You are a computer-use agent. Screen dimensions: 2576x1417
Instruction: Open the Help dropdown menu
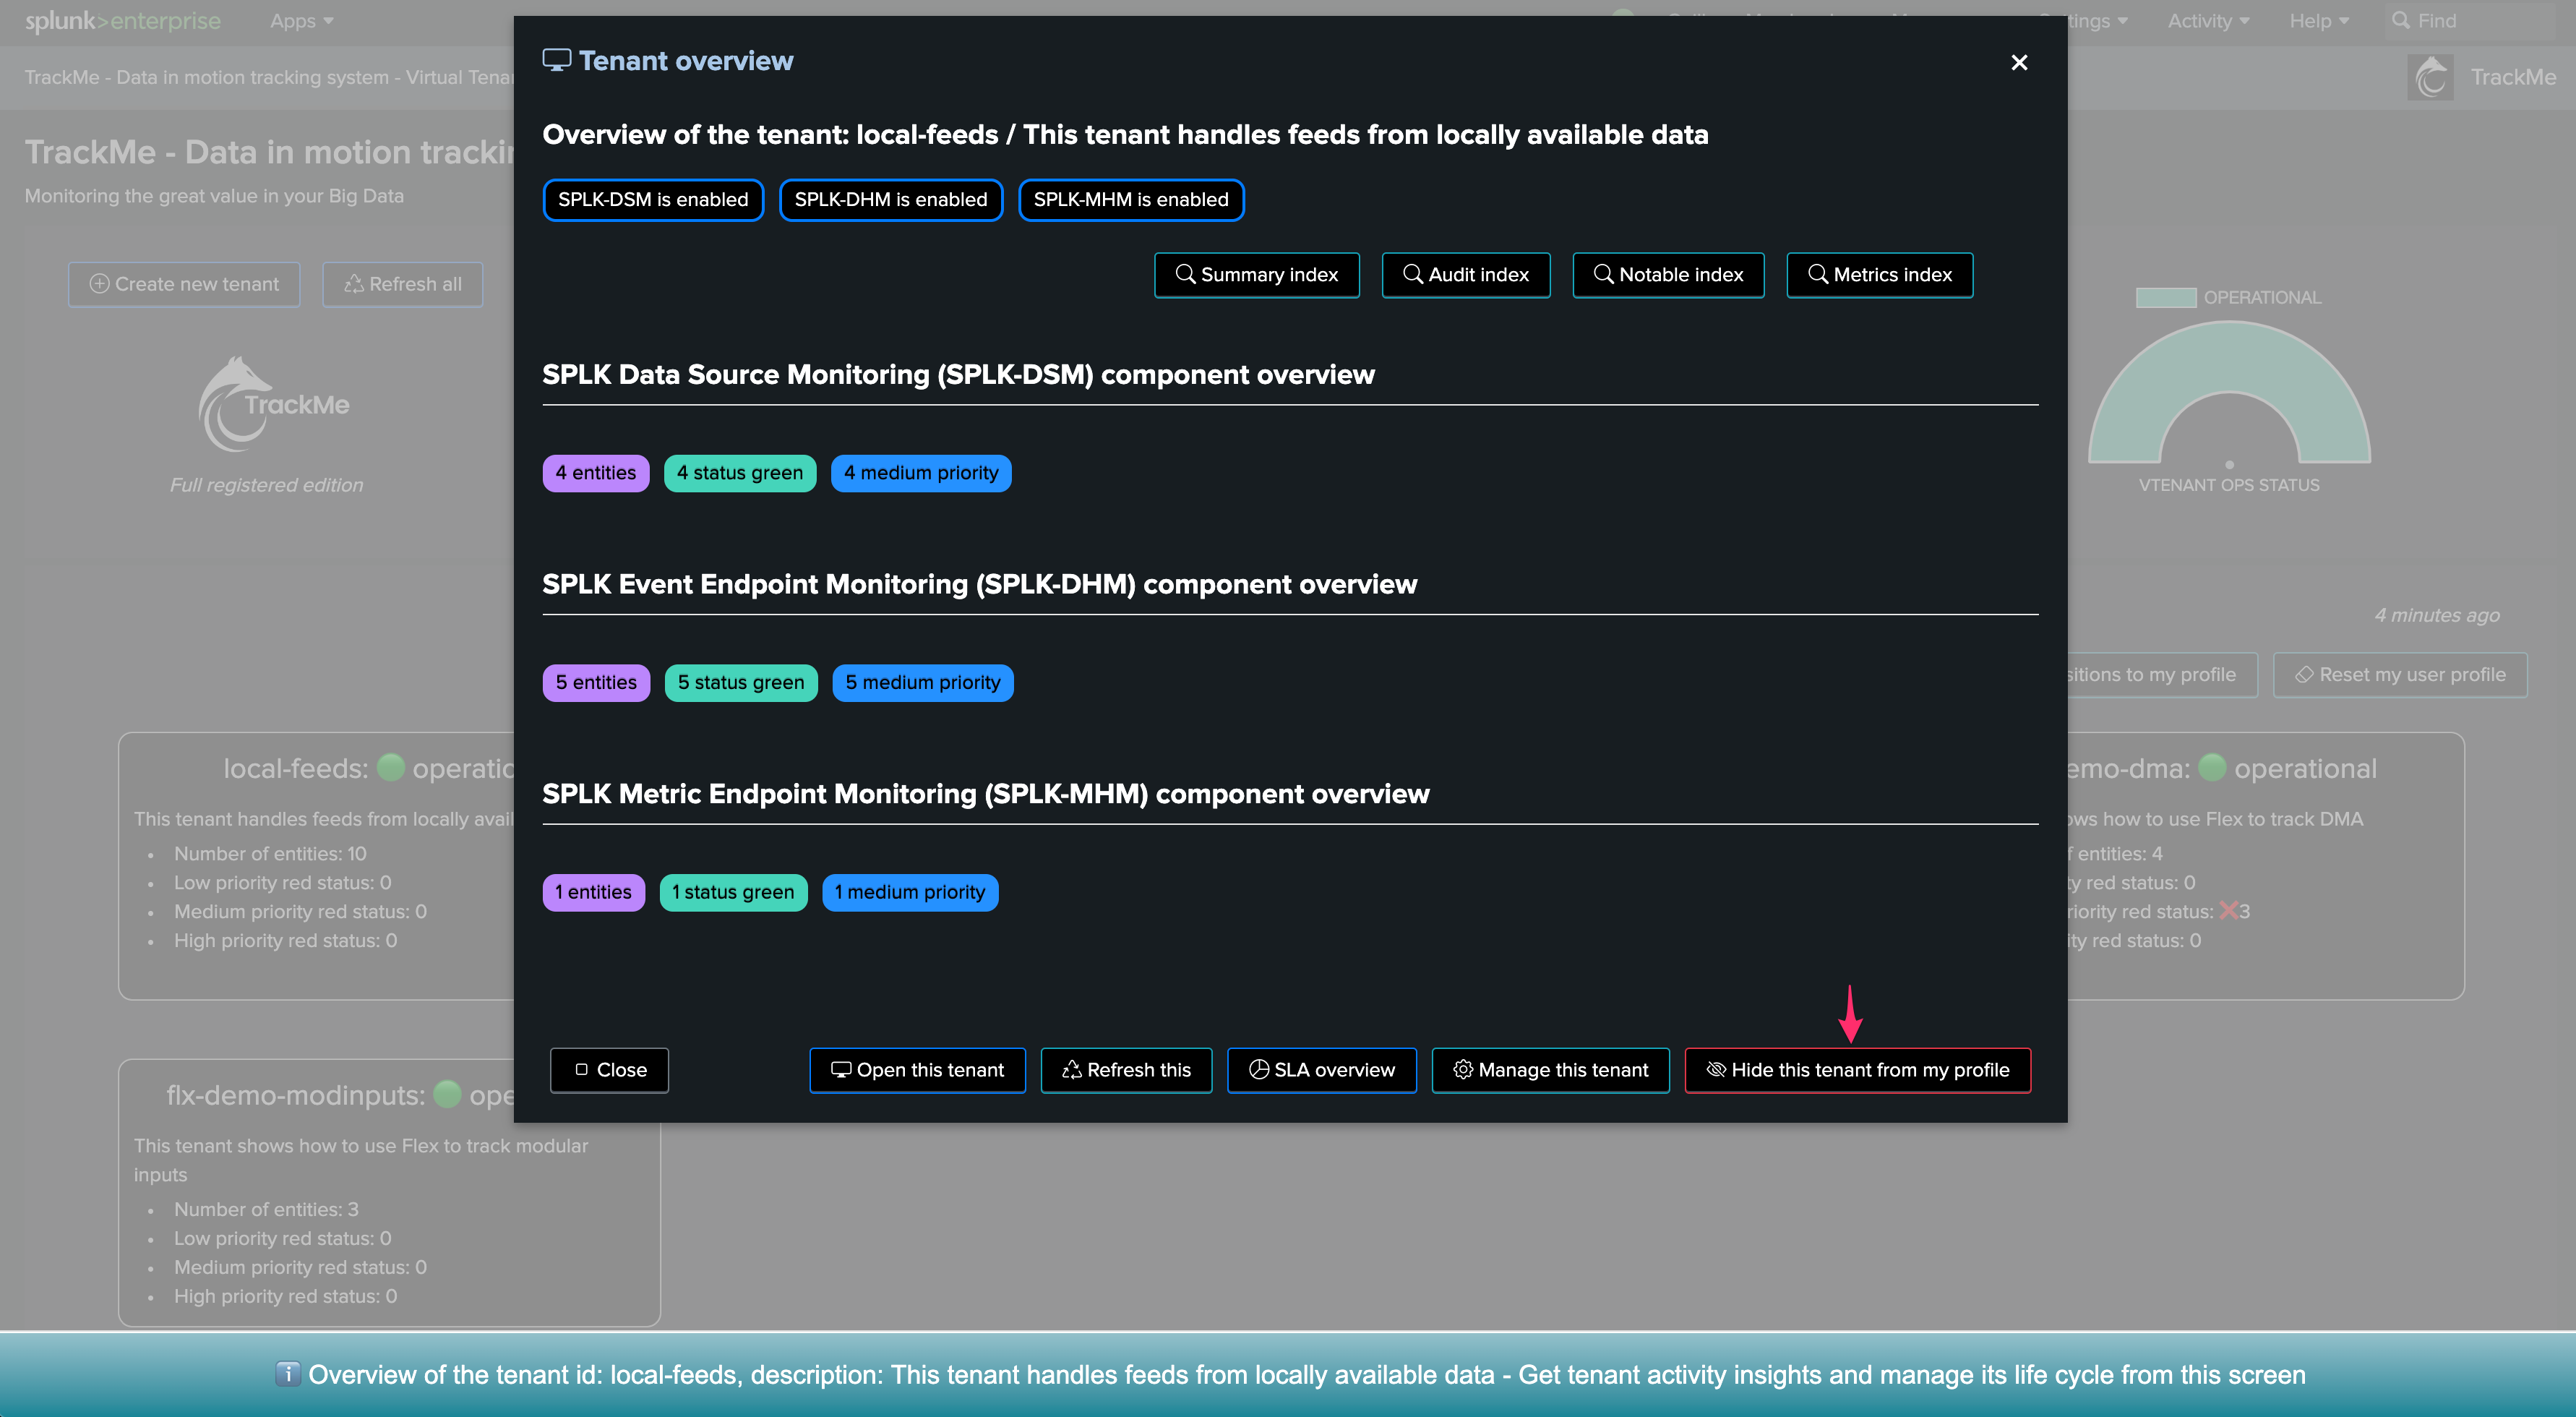tap(2319, 21)
